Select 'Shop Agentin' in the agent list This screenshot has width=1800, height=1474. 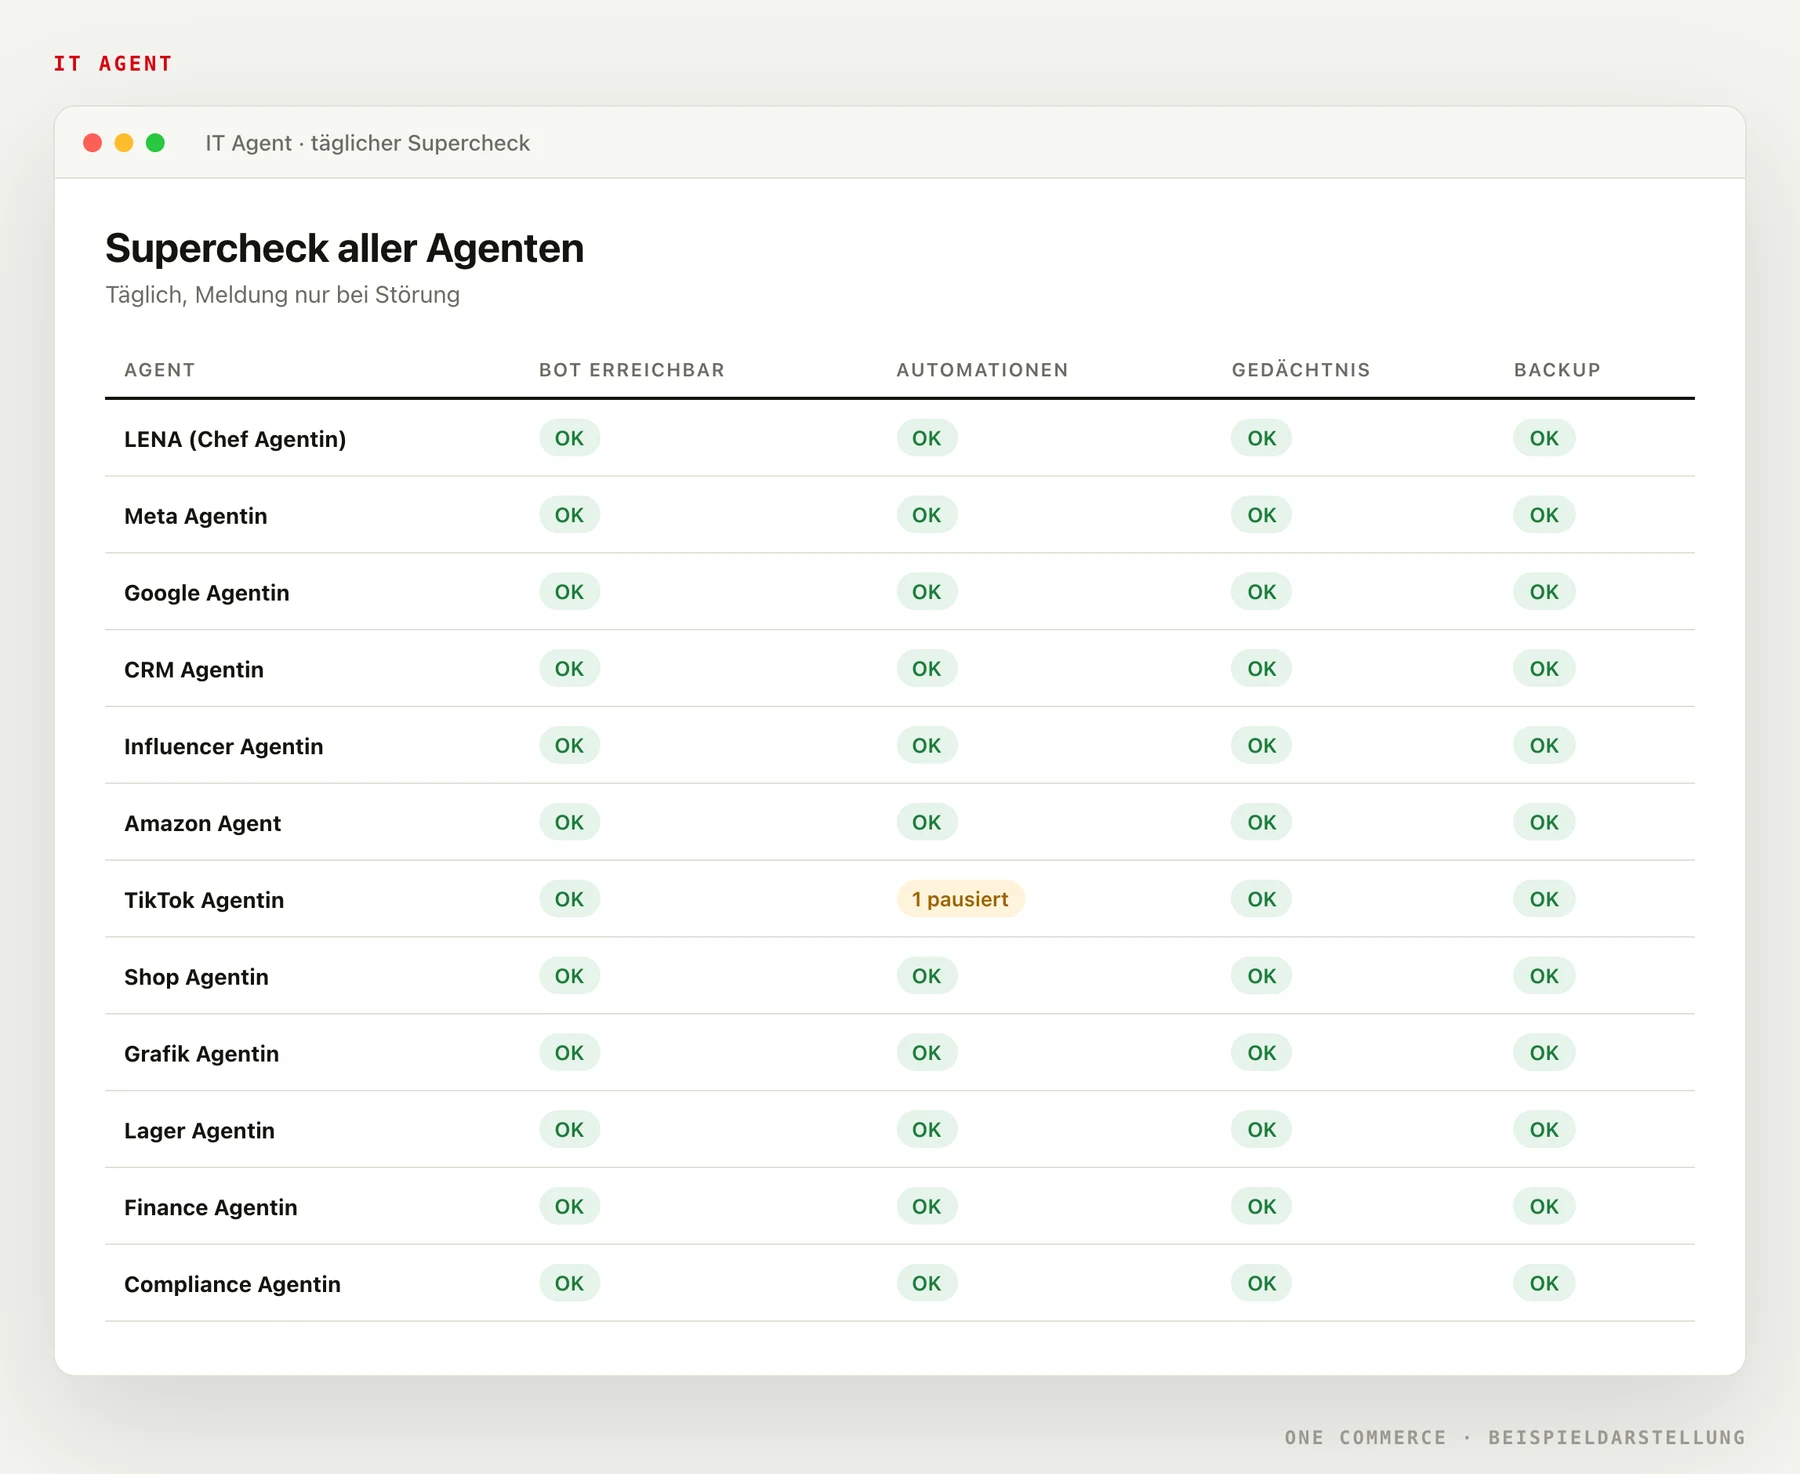(197, 977)
